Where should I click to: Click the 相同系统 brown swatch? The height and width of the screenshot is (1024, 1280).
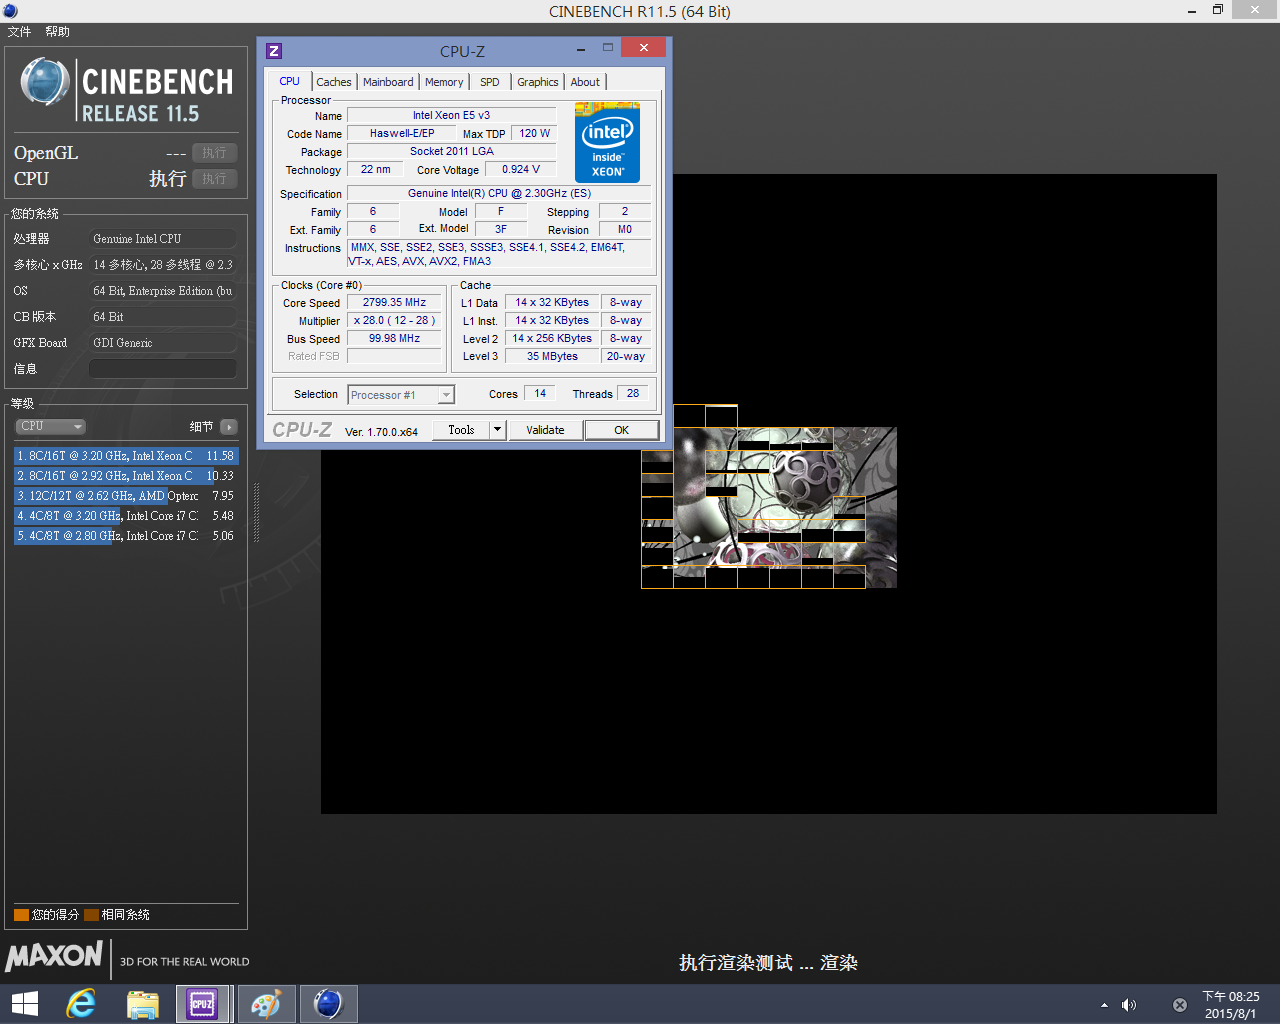91,915
